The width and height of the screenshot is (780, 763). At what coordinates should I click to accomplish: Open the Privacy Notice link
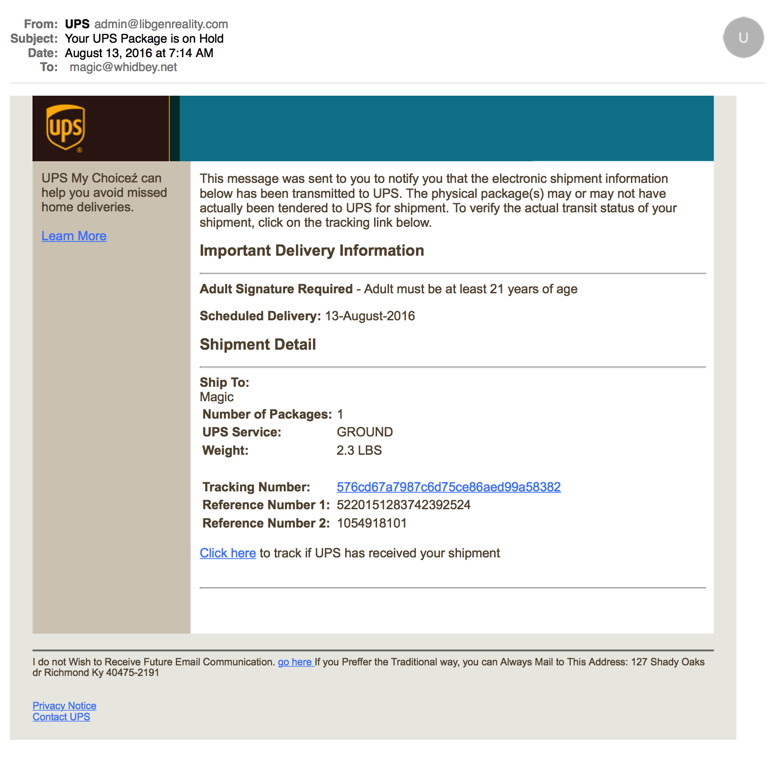click(64, 706)
